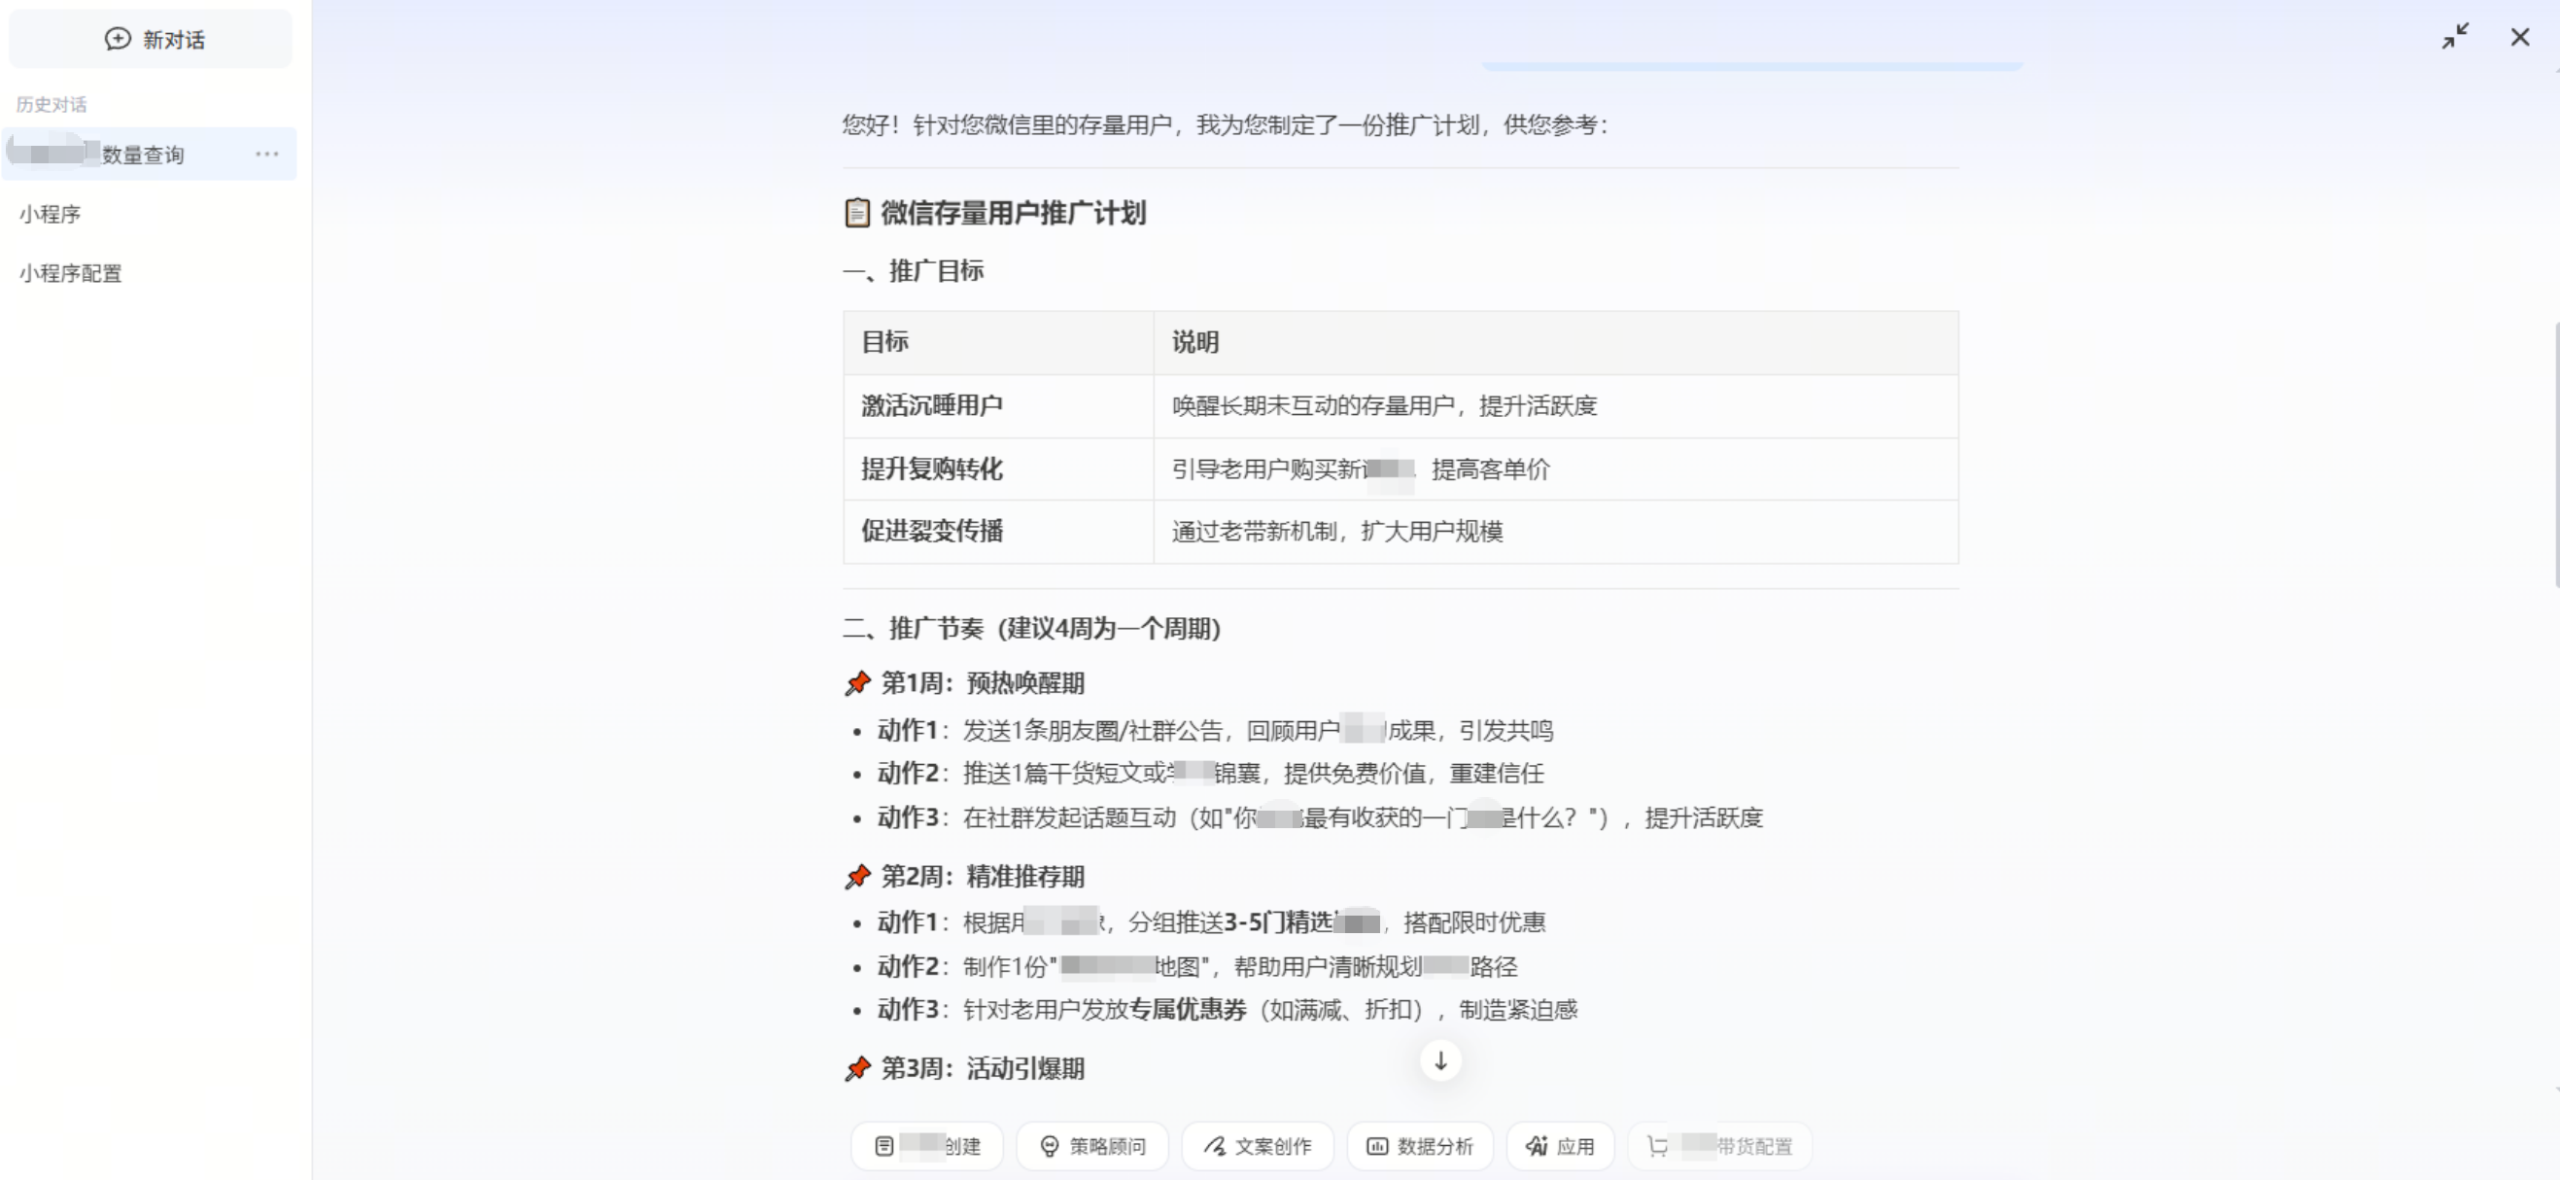Click the bar-chart icon on 数据分析
The image size is (2560, 1180).
1377,1146
